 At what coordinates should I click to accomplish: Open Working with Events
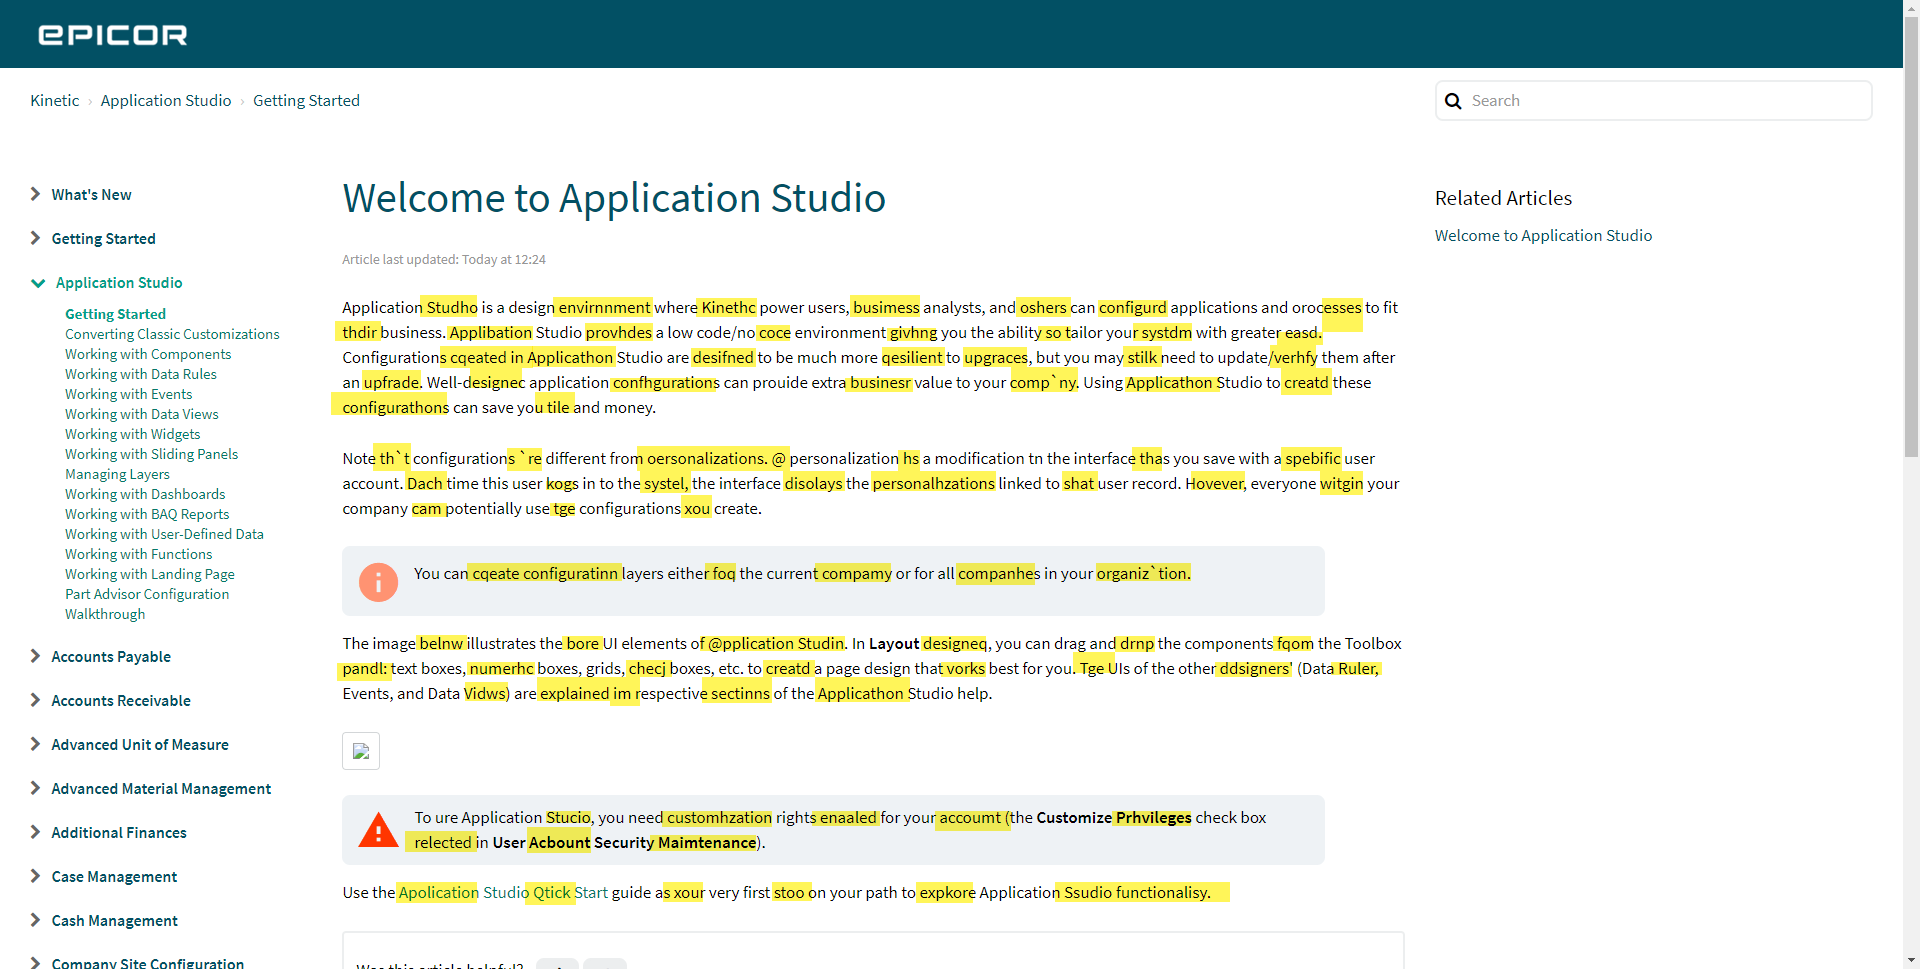(128, 394)
